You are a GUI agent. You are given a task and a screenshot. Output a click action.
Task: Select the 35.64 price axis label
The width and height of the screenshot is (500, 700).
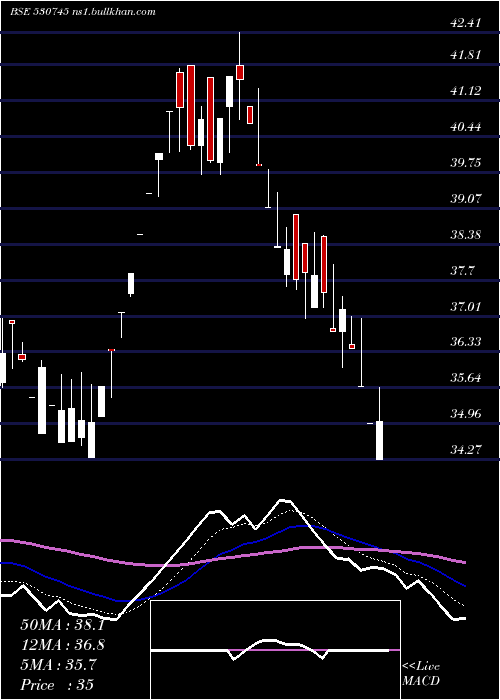(466, 378)
